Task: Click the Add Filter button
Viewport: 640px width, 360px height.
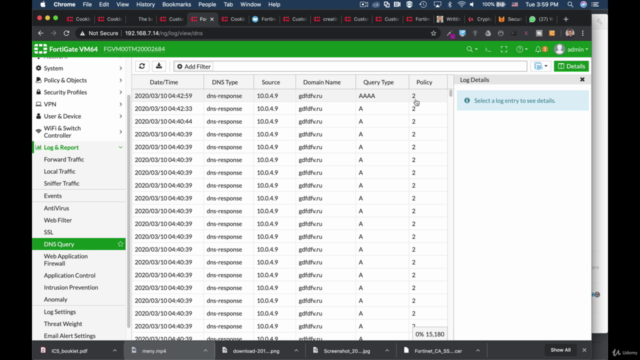Action: (193, 67)
